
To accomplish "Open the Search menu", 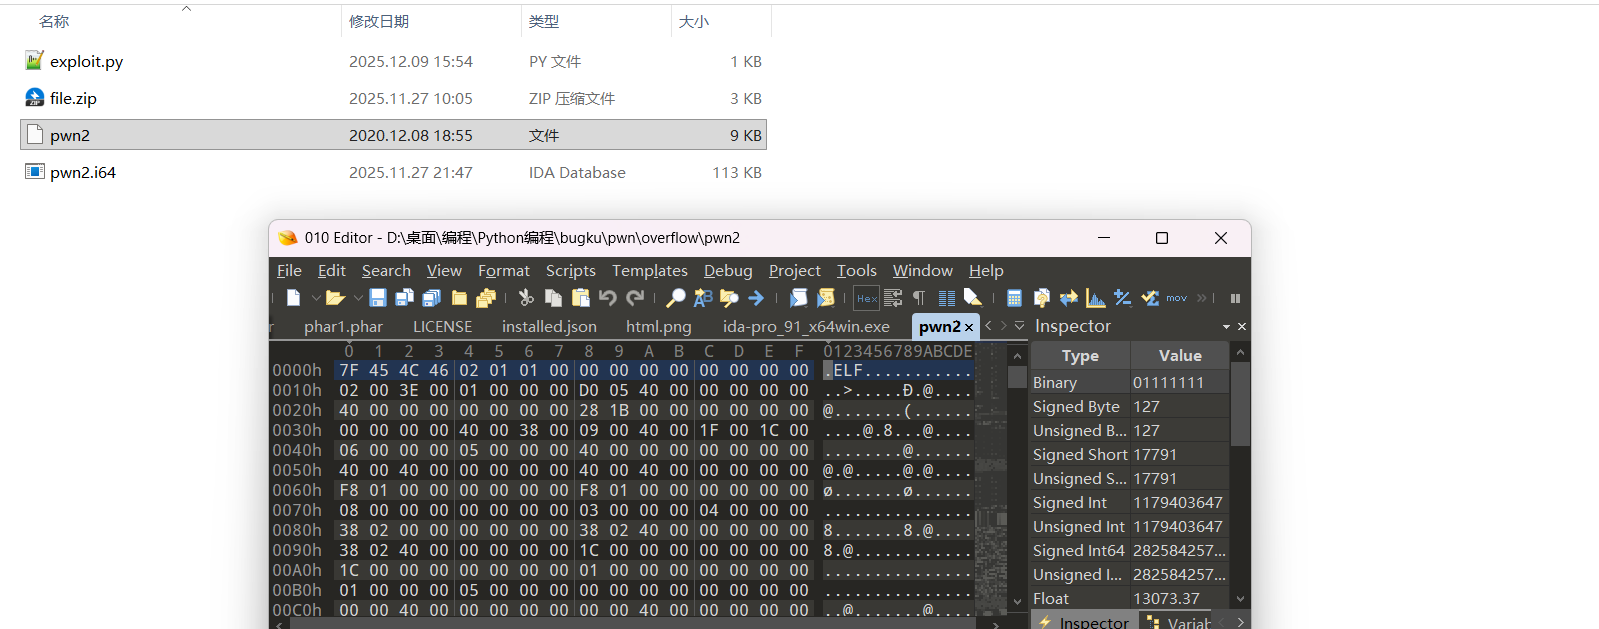I will pyautogui.click(x=386, y=271).
